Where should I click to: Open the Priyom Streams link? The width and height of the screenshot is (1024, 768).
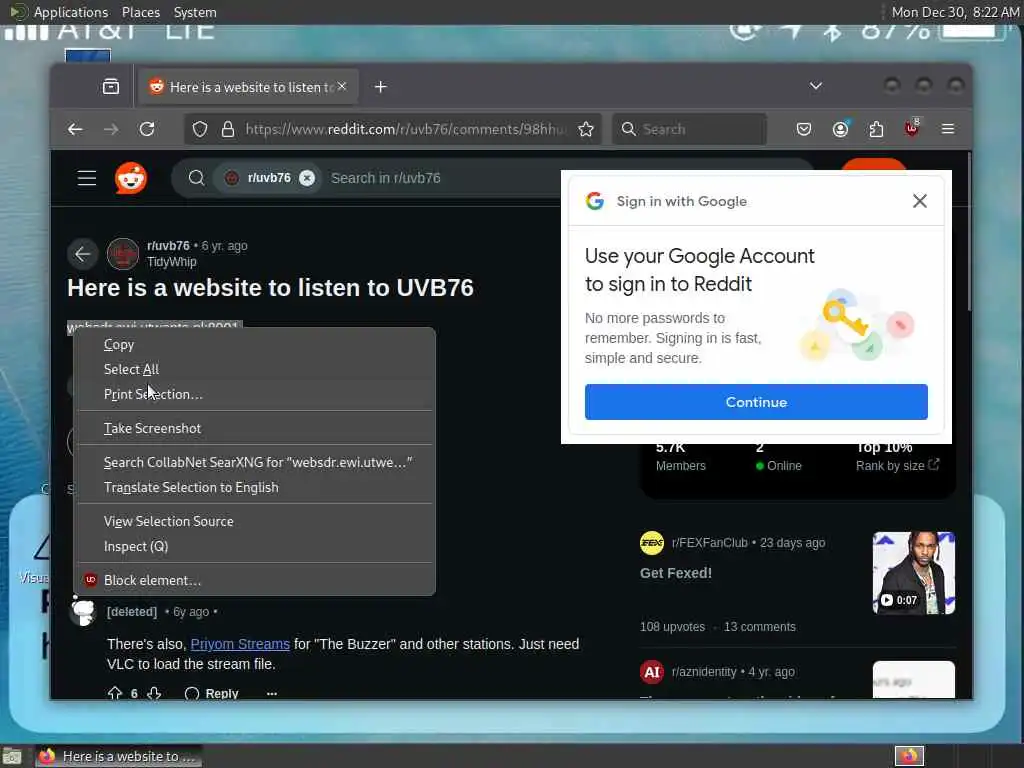(x=240, y=644)
